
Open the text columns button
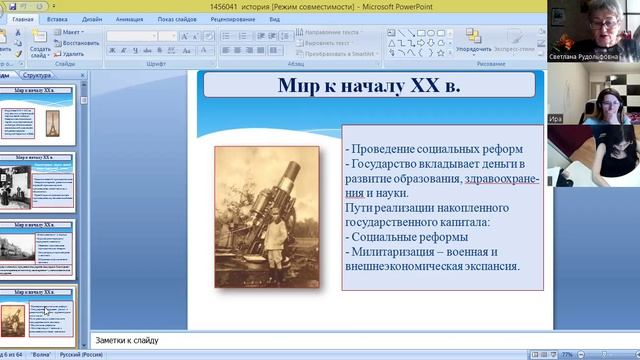(276, 50)
